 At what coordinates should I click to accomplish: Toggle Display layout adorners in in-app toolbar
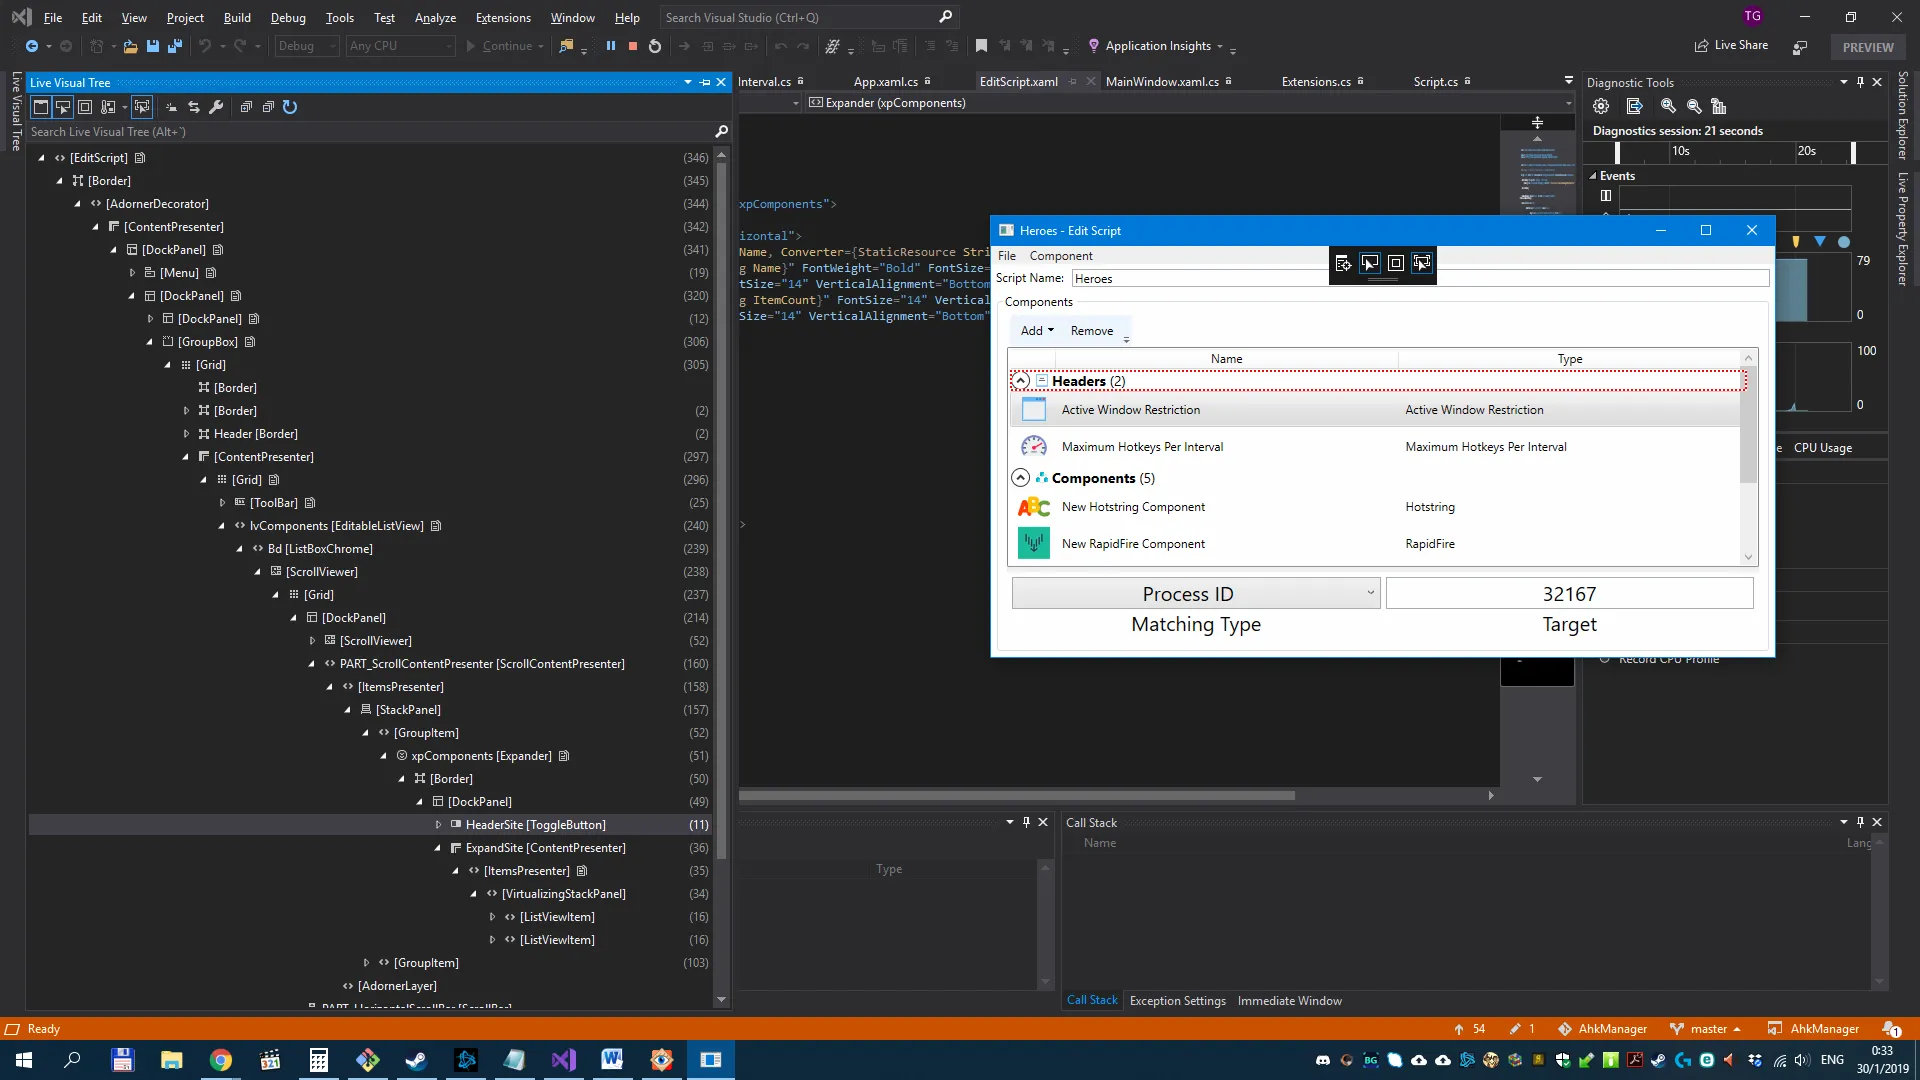pos(1396,263)
